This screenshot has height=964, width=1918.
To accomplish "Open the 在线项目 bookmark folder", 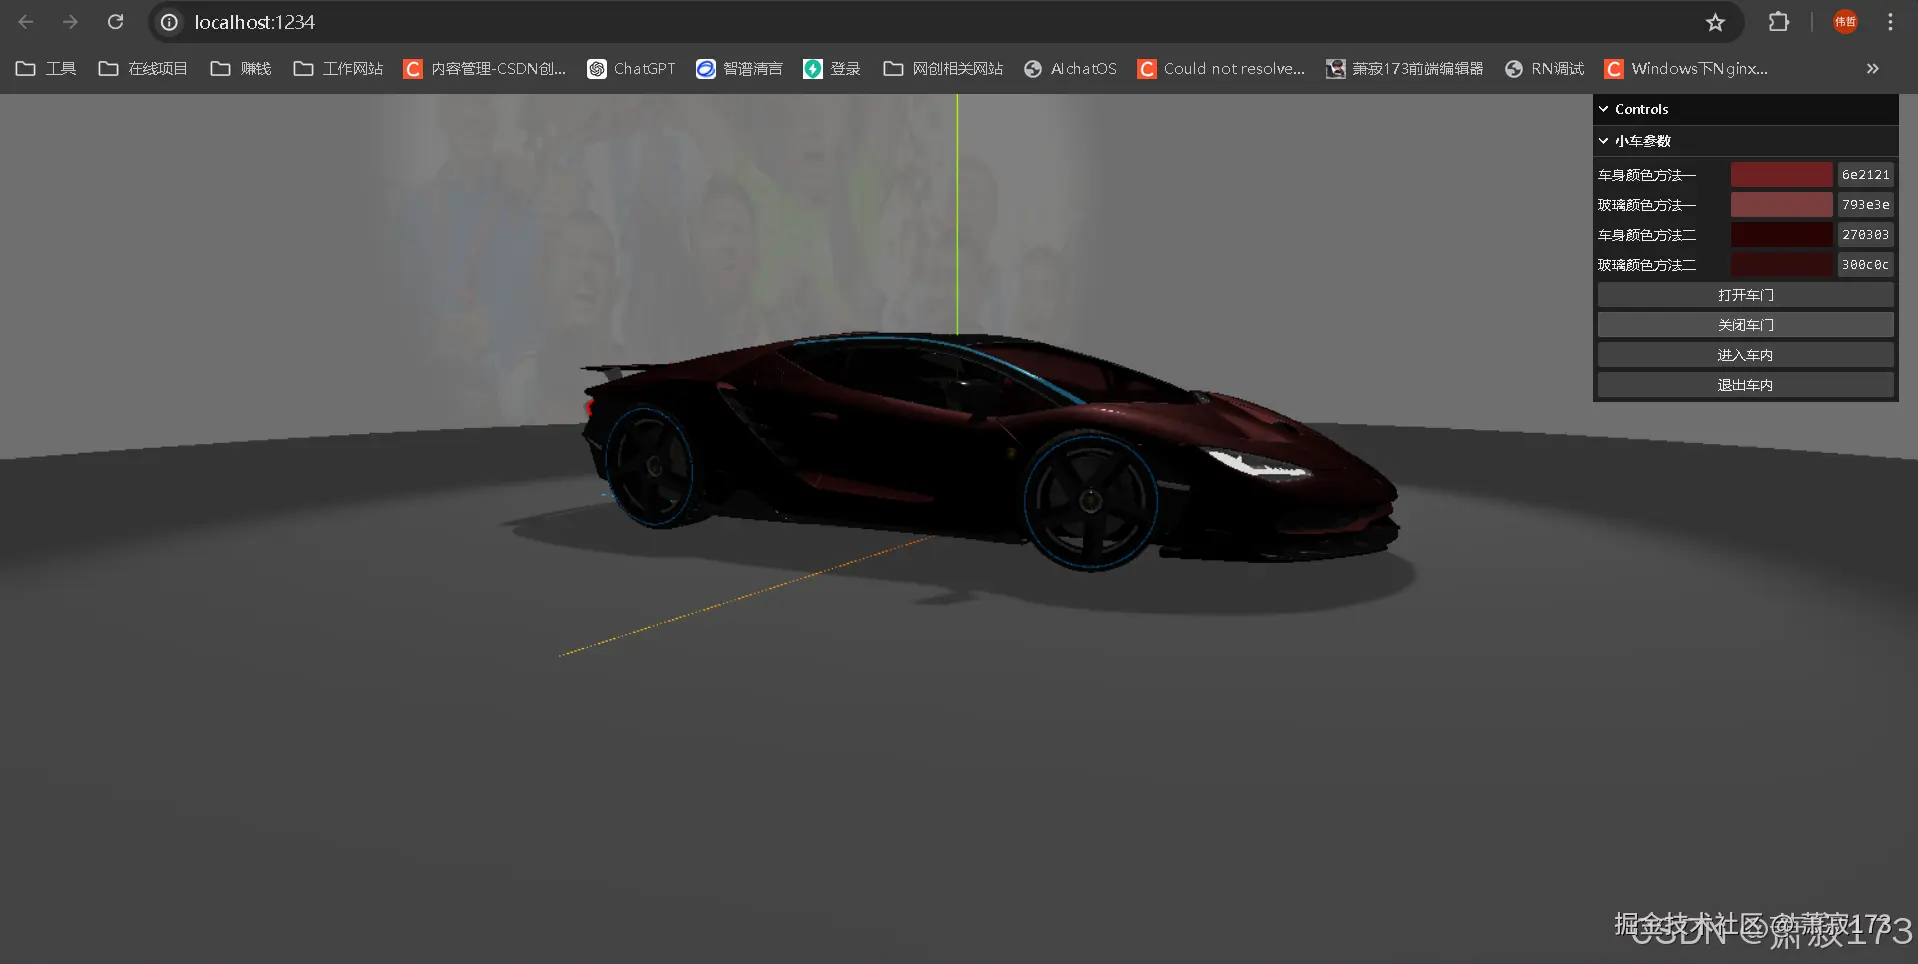I will (x=143, y=69).
